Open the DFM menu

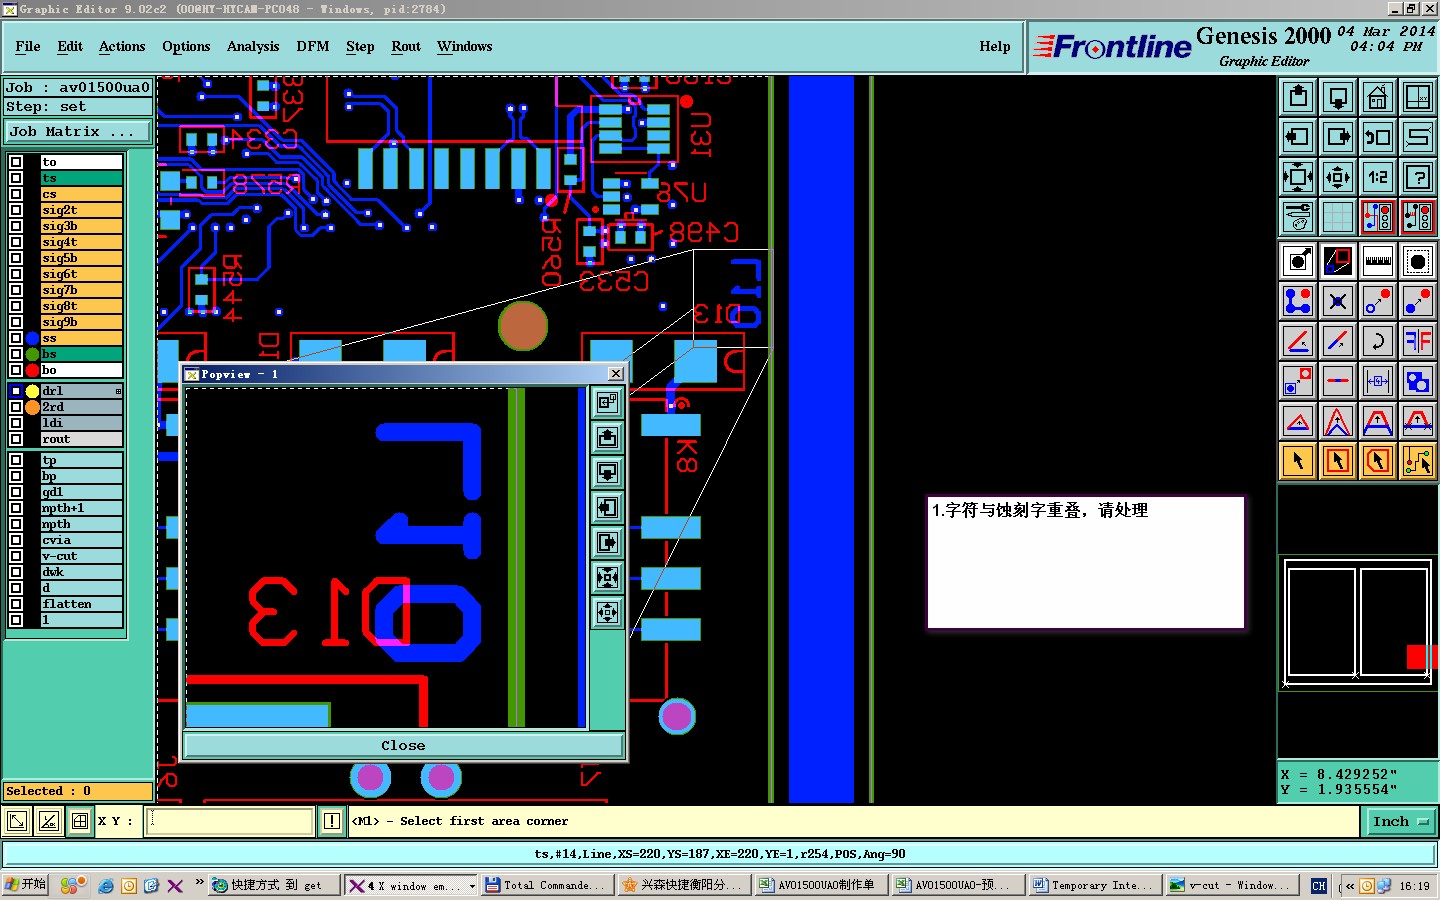(x=312, y=46)
